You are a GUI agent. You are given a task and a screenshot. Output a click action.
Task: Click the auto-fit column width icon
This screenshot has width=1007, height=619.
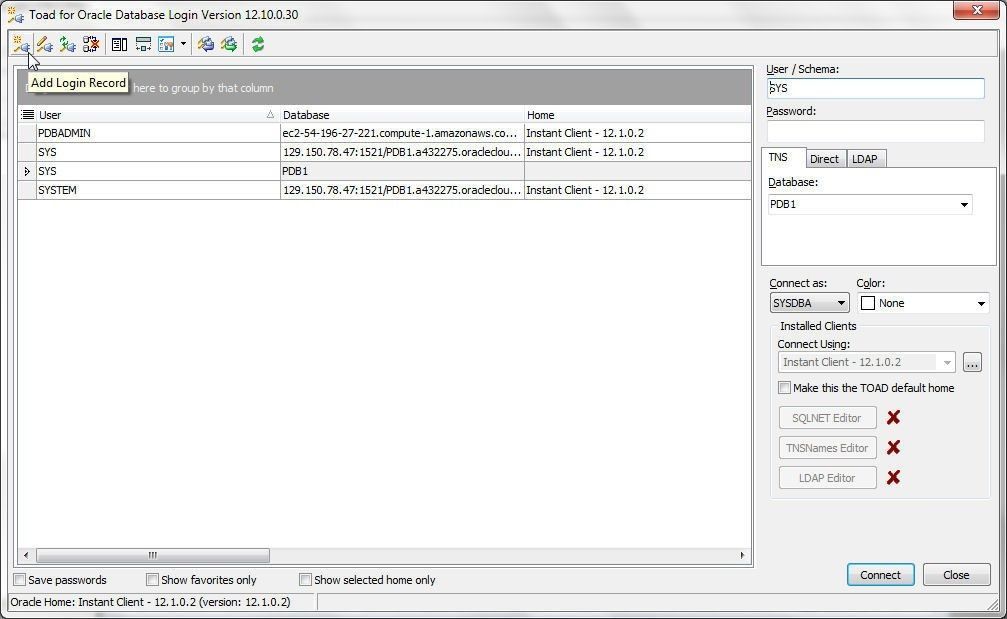(x=143, y=44)
